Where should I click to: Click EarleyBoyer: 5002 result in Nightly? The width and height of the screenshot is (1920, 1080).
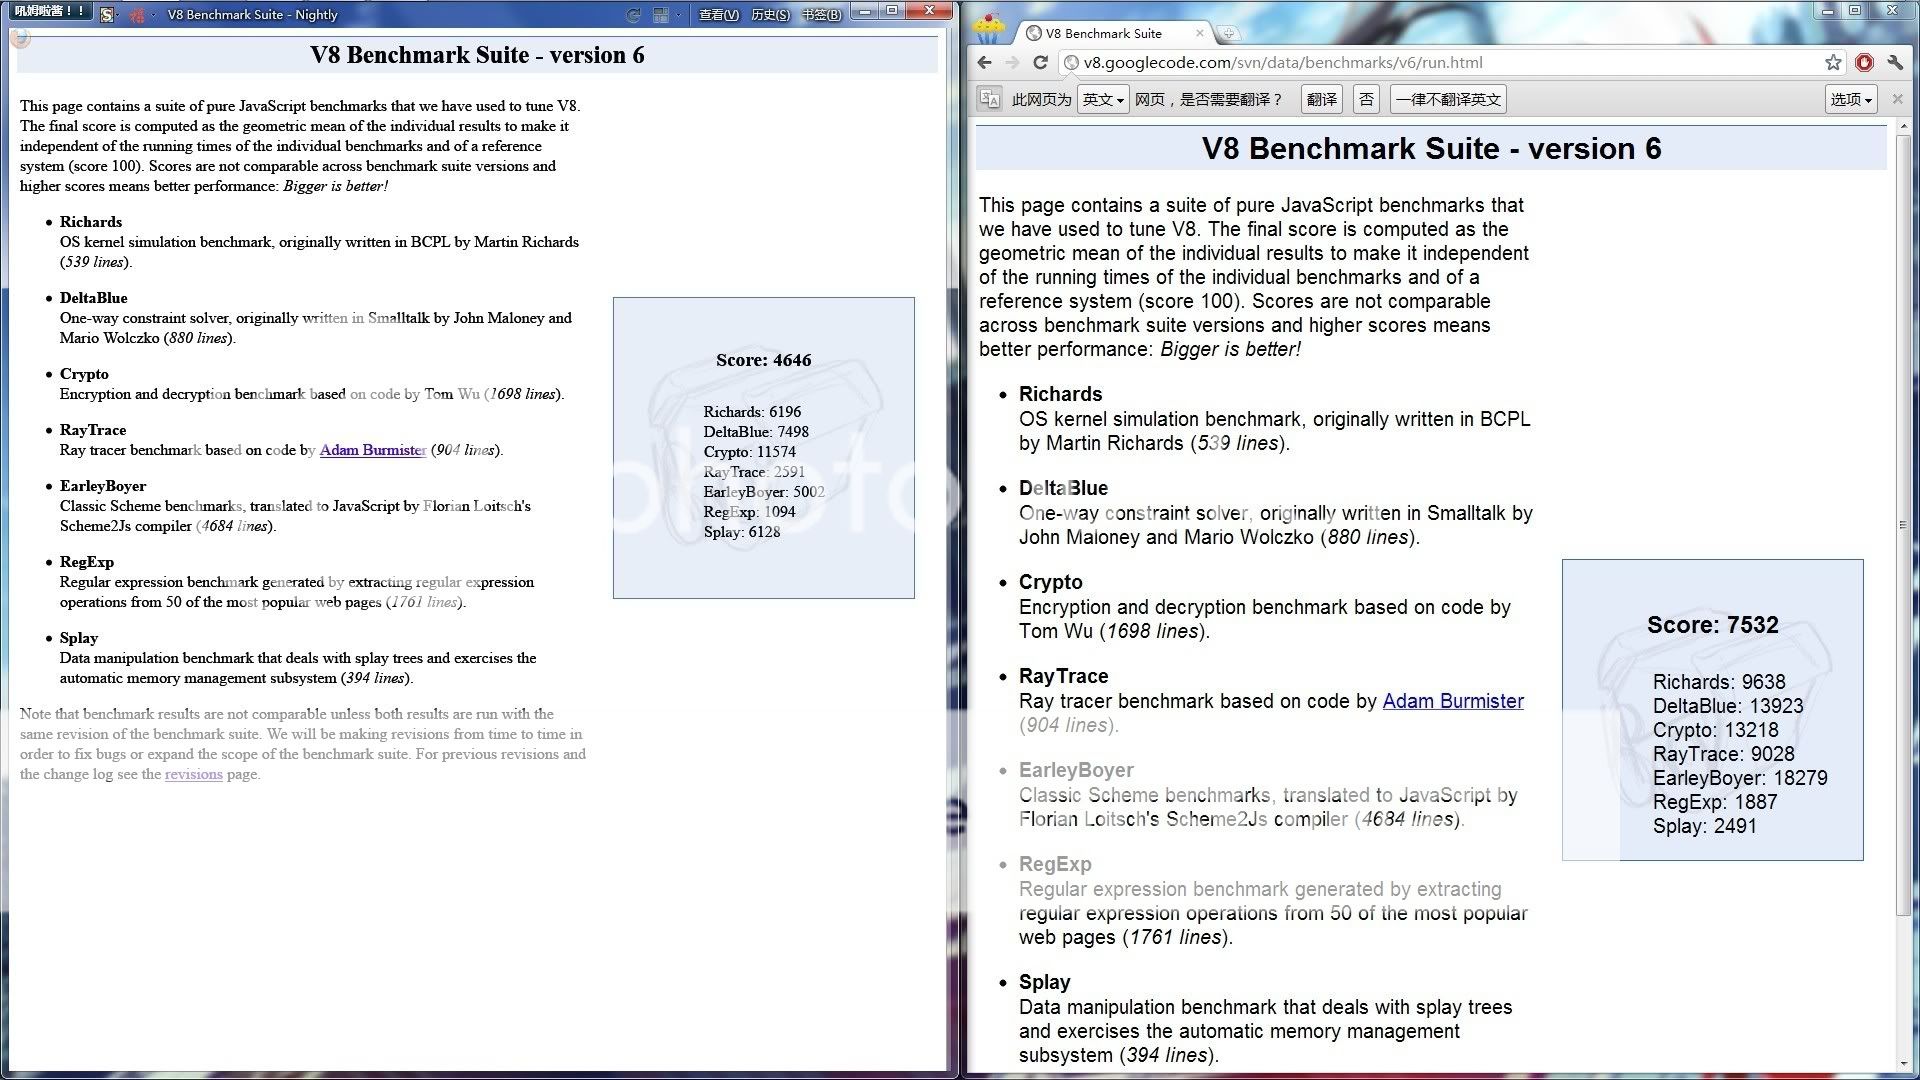[764, 492]
